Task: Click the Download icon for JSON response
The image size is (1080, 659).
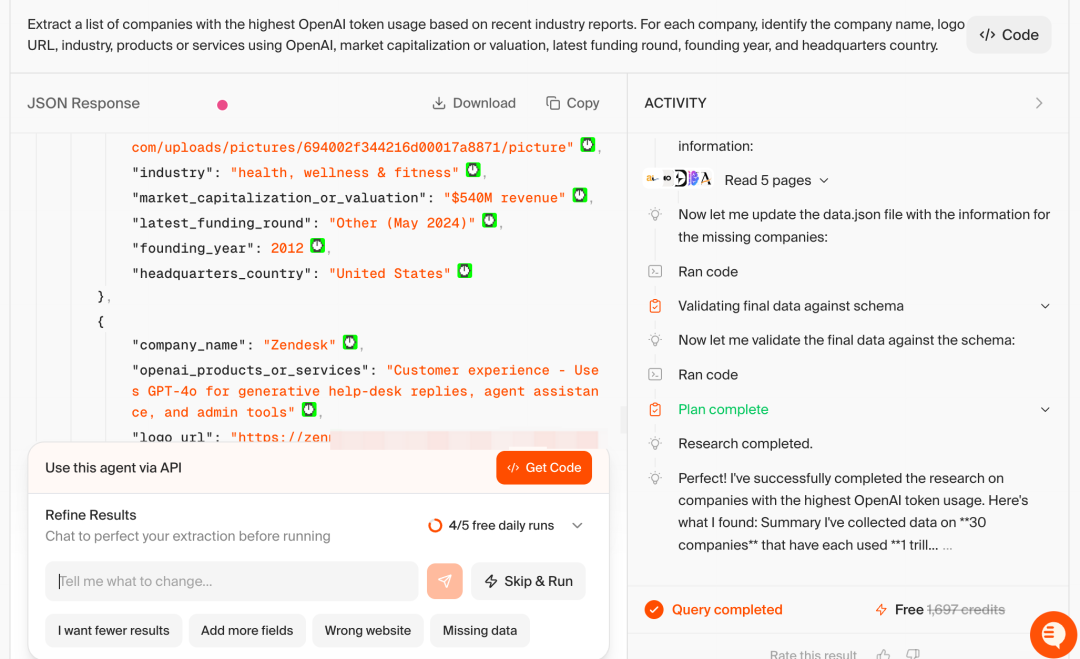Action: pos(439,103)
